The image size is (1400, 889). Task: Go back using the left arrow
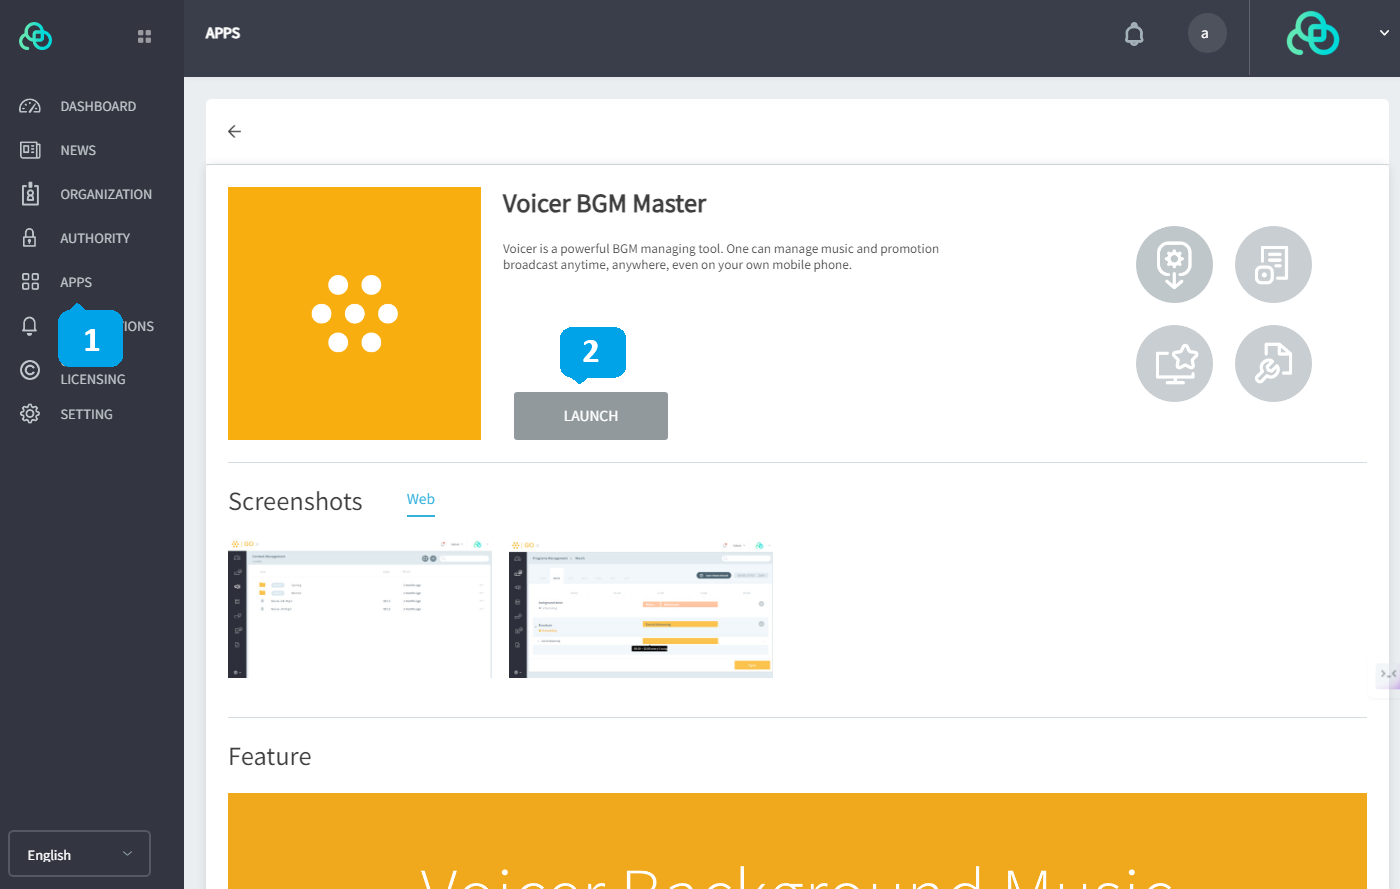click(x=234, y=131)
